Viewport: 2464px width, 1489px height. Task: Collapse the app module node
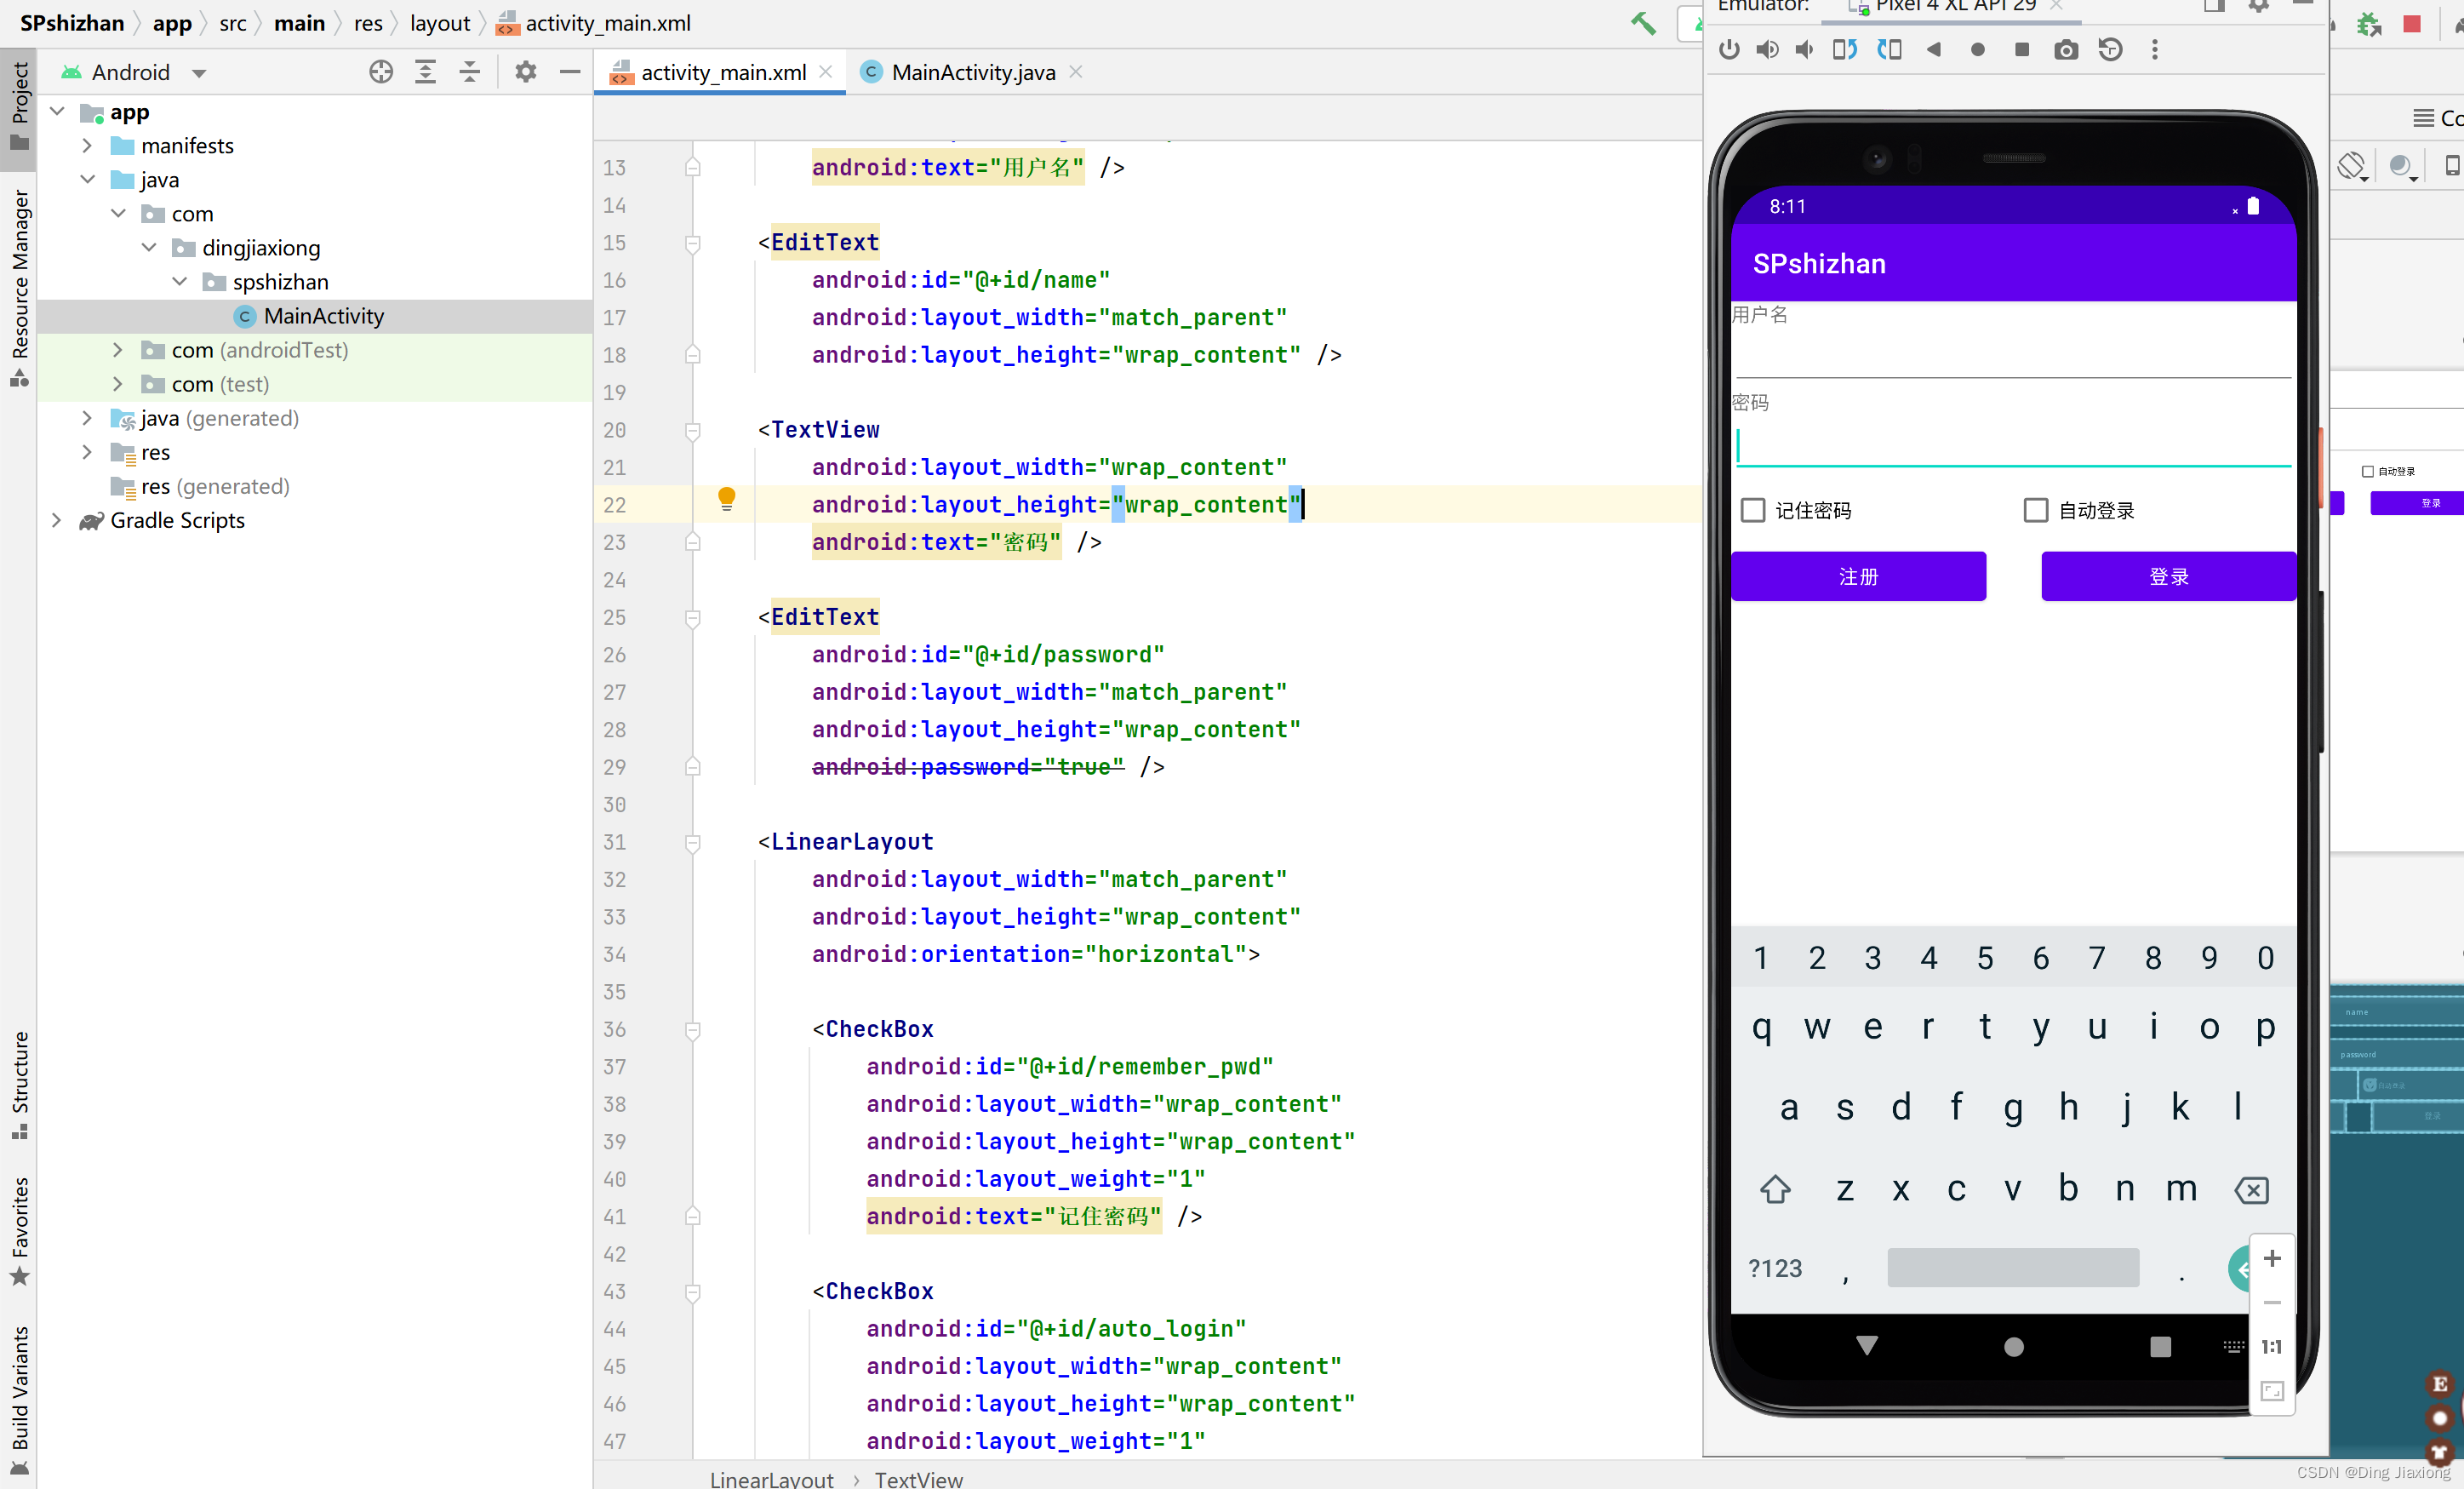point(58,112)
